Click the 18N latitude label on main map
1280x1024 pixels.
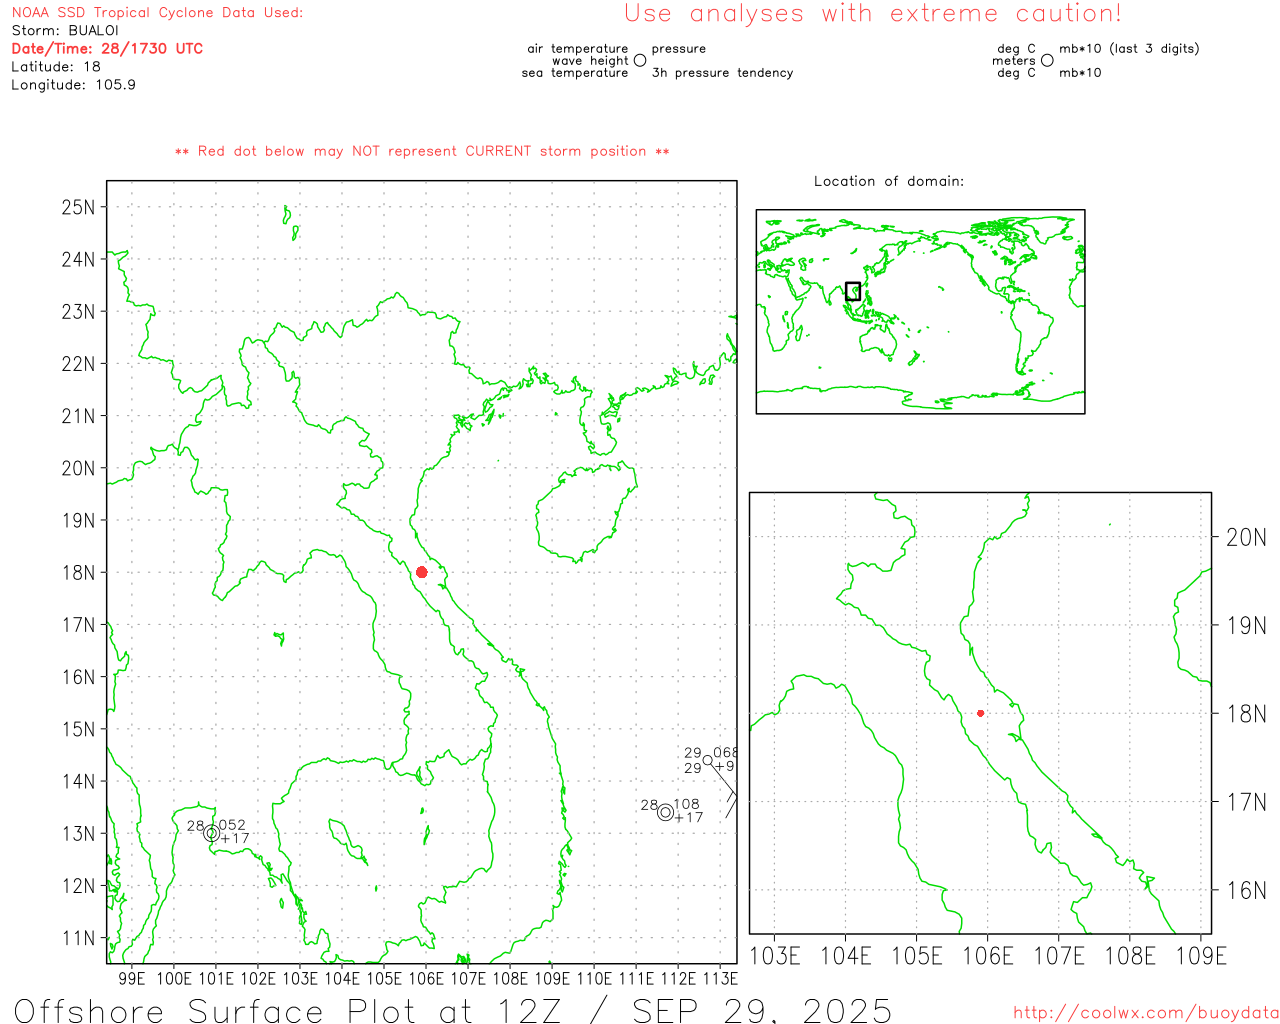click(x=78, y=573)
